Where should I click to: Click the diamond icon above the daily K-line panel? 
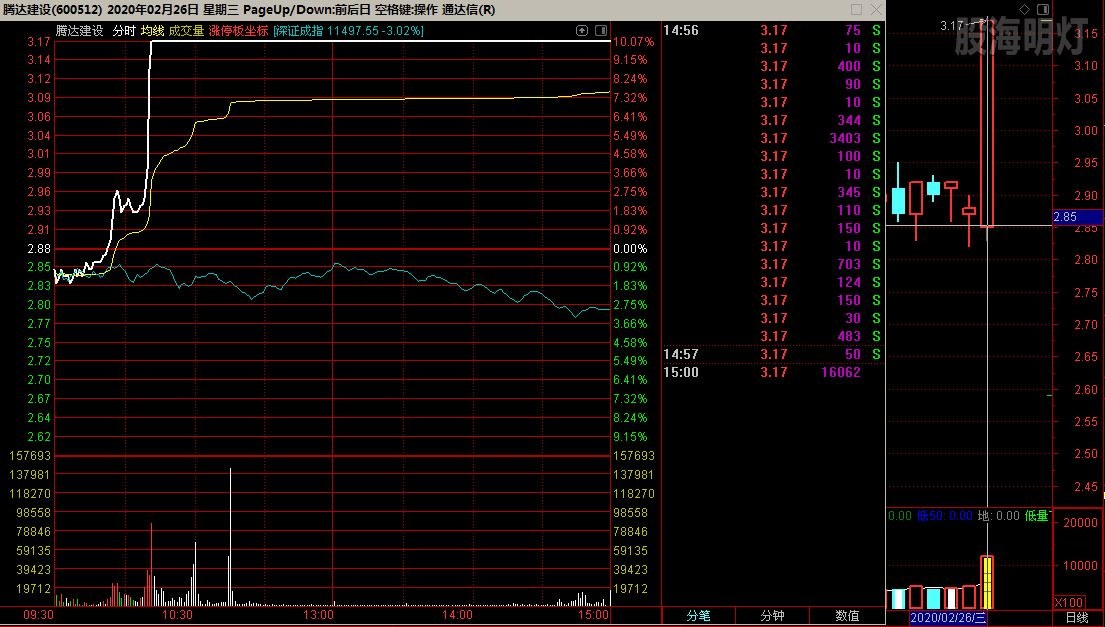1025,9
